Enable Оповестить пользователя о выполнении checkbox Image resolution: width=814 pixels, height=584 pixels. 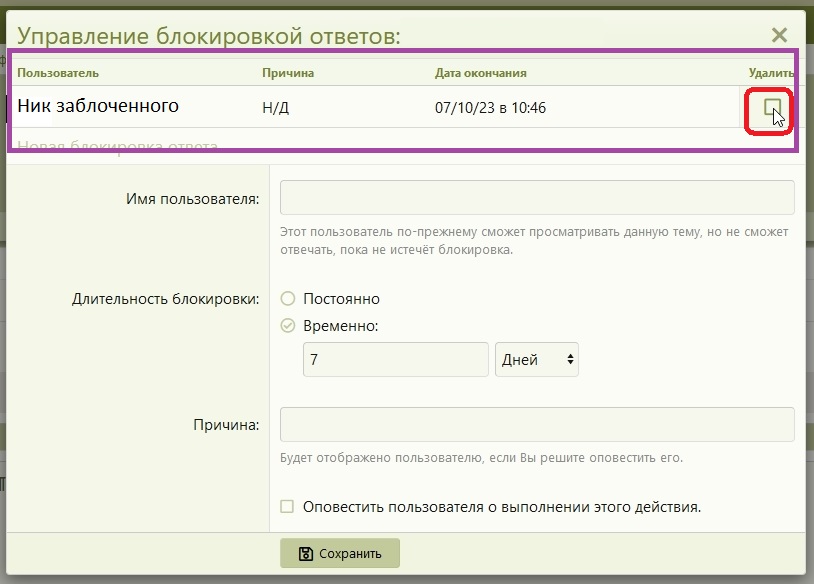click(x=287, y=506)
